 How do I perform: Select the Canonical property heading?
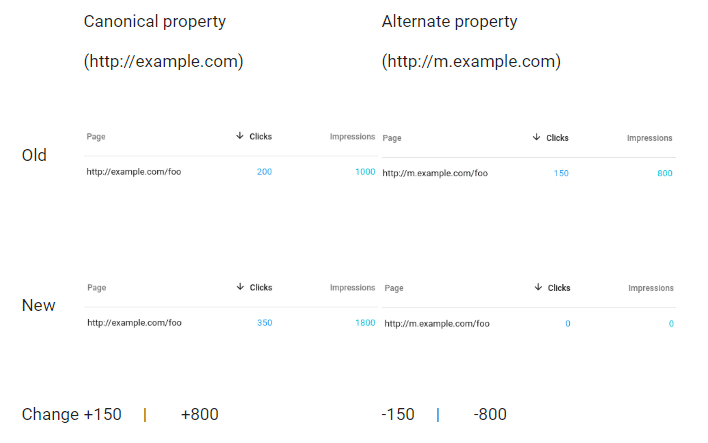155,22
